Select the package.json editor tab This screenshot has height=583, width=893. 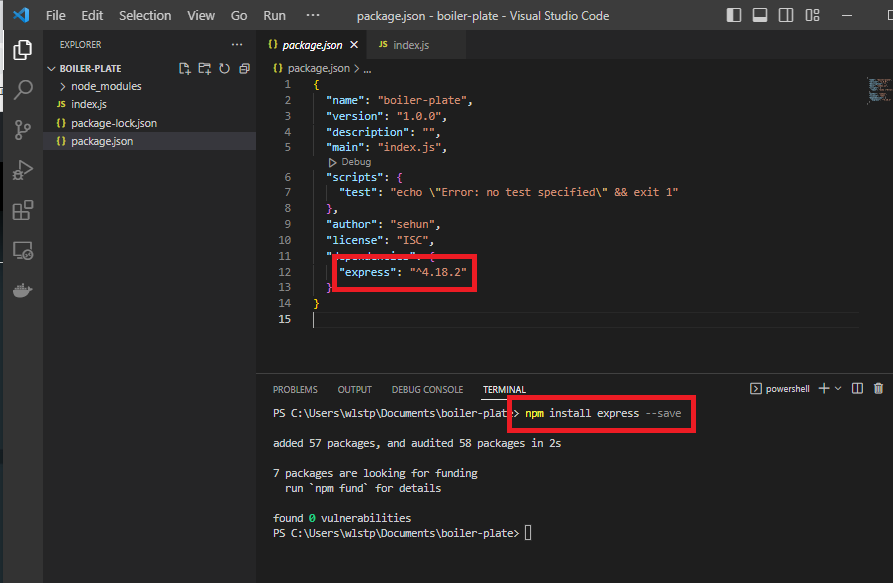pos(312,45)
